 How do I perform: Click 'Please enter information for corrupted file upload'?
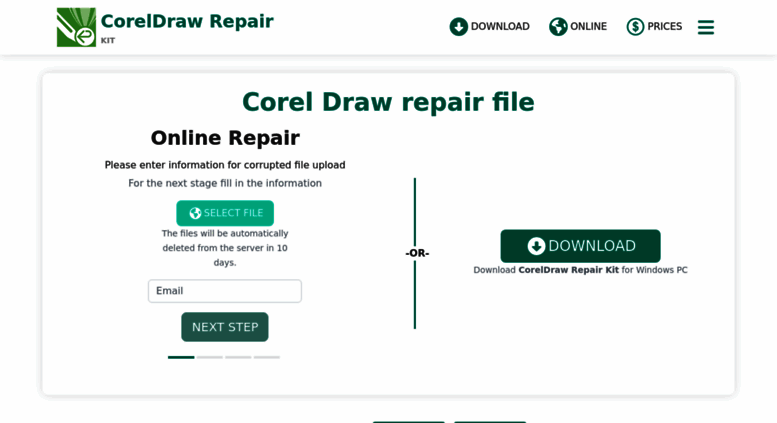pyautogui.click(x=225, y=165)
